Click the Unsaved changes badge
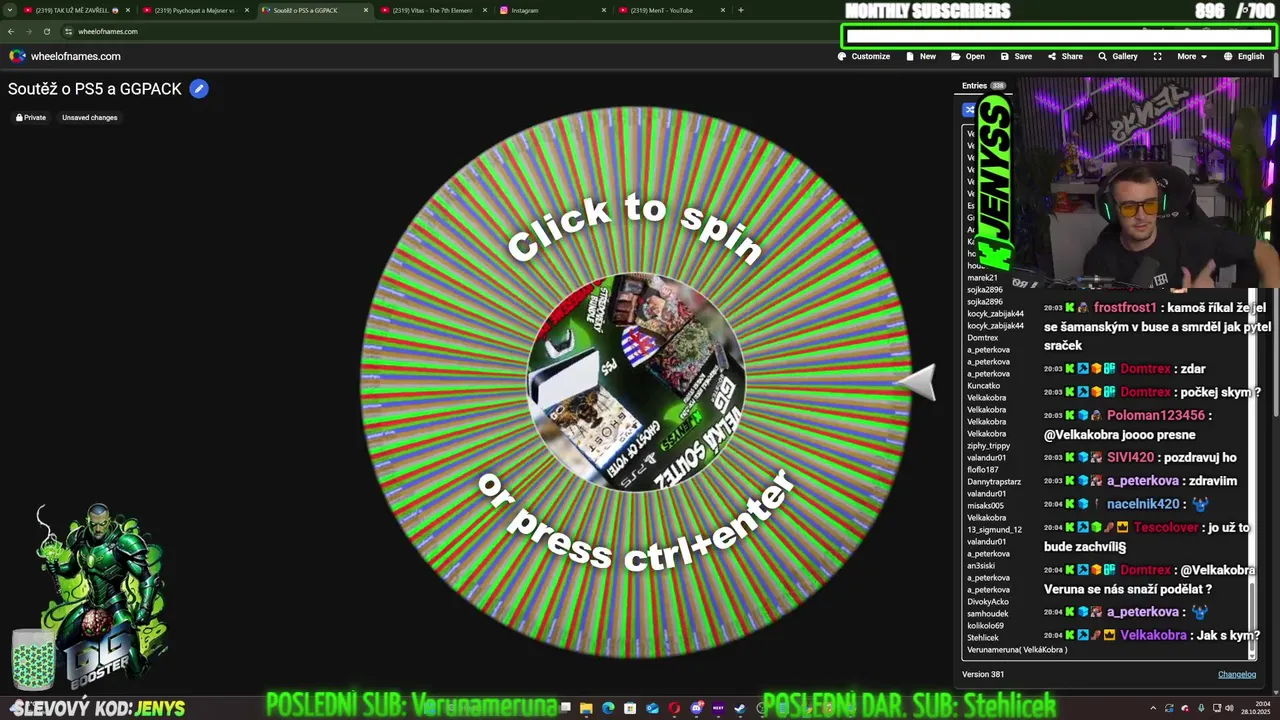Image resolution: width=1280 pixels, height=720 pixels. (x=90, y=117)
